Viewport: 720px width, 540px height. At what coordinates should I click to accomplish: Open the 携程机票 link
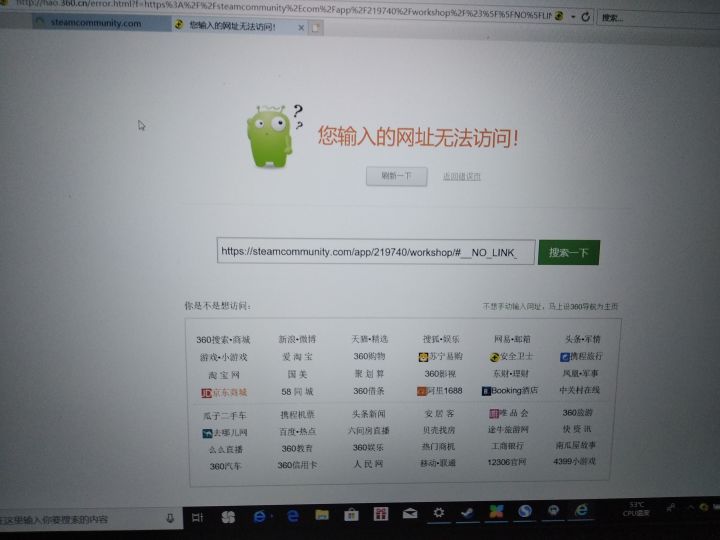click(298, 415)
